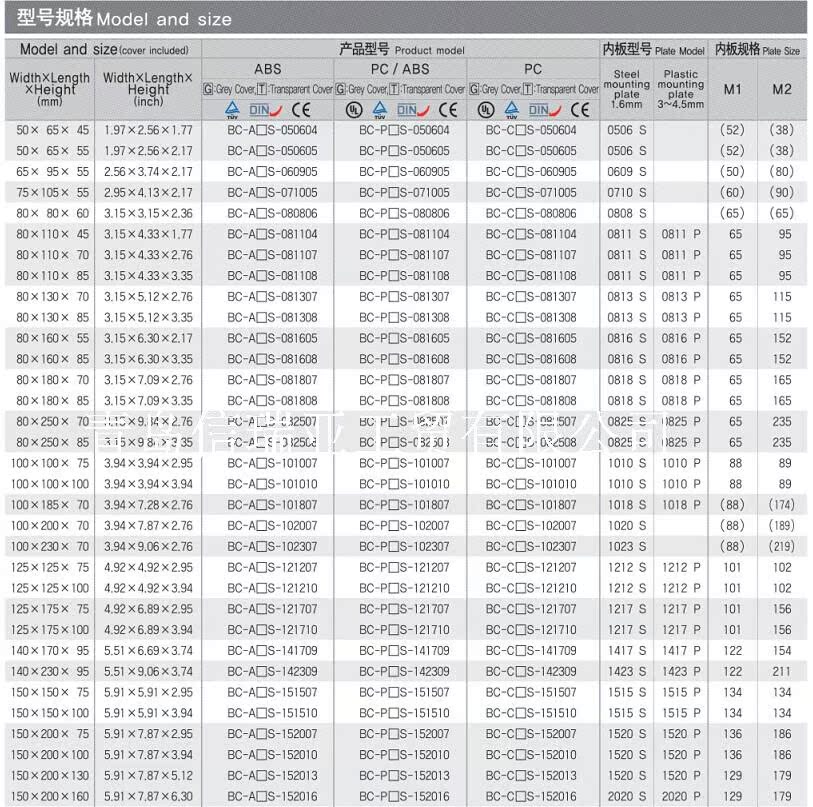This screenshot has width=813, height=807.
Task: Click the 产品型号 Product model header
Action: click(x=402, y=50)
